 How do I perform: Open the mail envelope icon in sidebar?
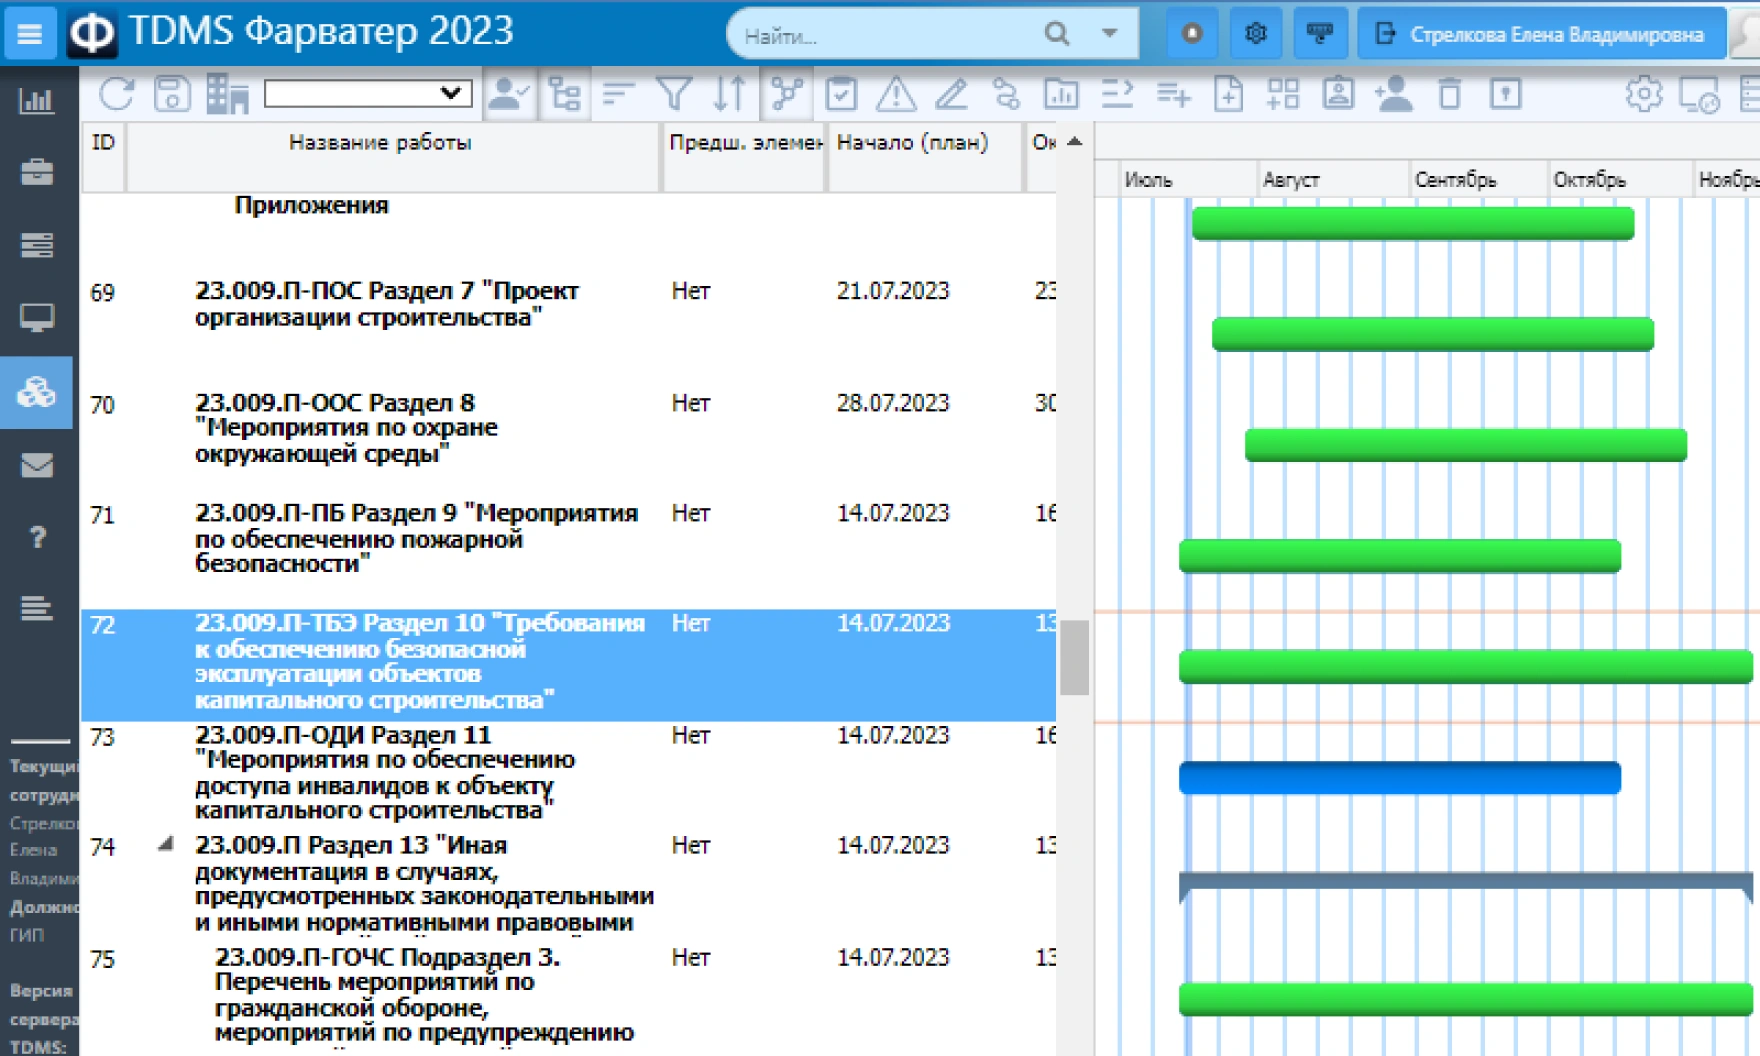click(37, 465)
